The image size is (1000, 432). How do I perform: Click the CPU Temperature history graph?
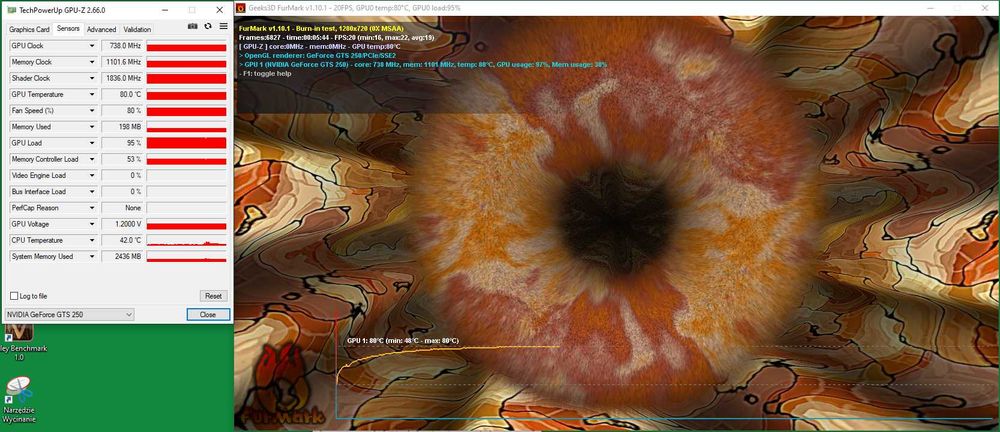point(186,241)
